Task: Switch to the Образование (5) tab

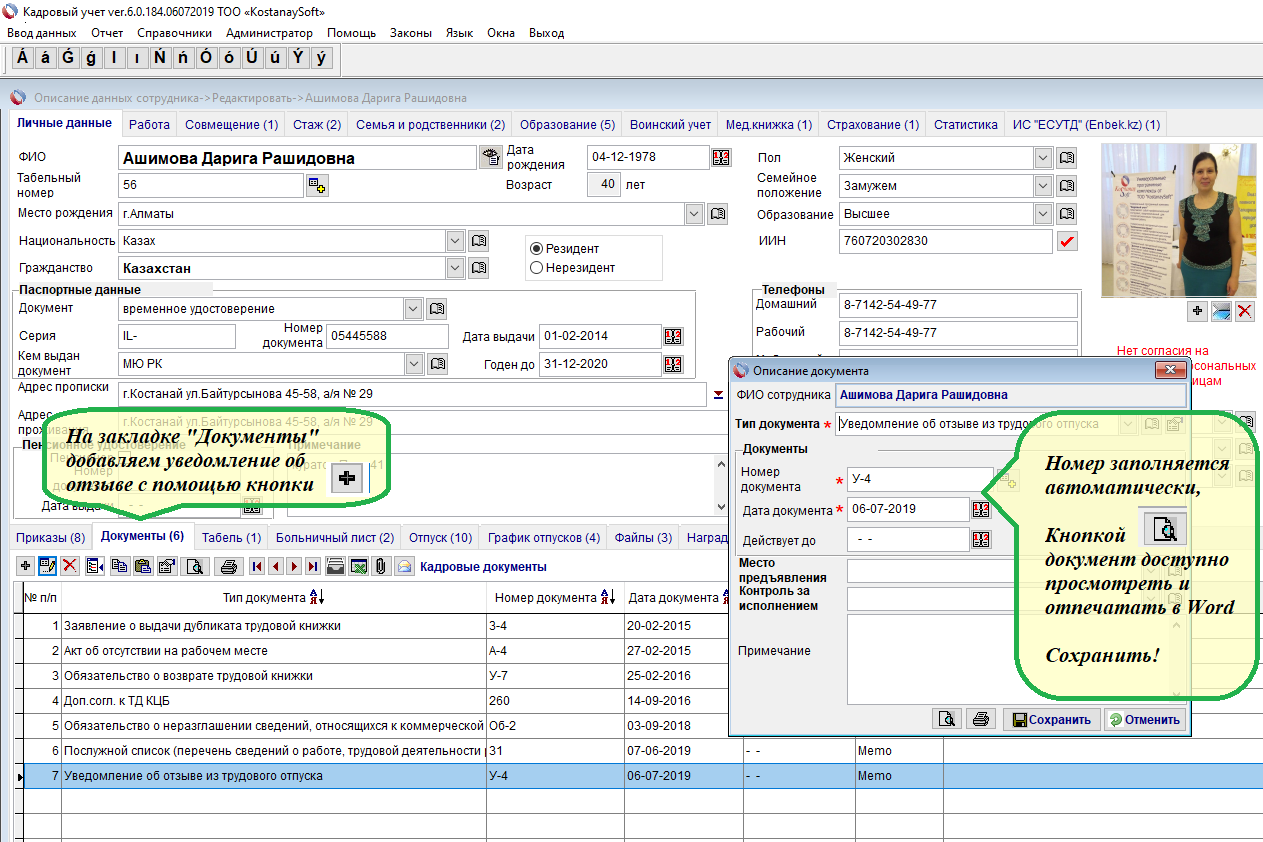Action: click(567, 125)
